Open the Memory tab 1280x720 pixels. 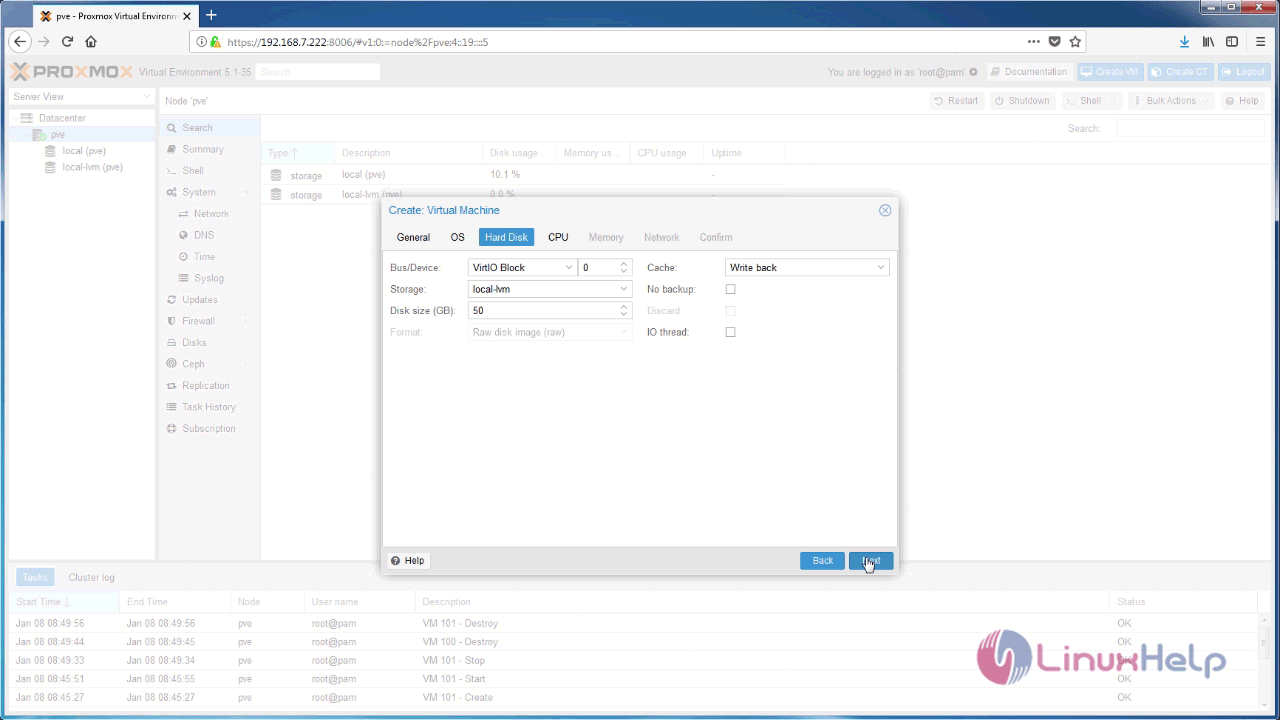(x=606, y=237)
